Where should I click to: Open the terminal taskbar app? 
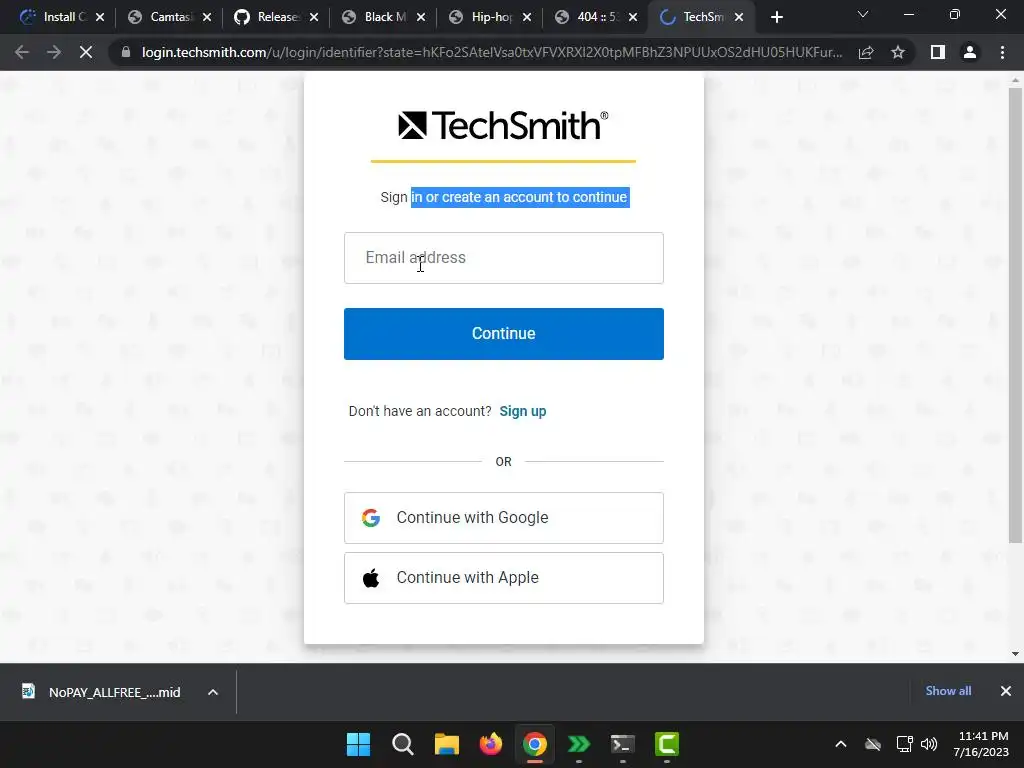tap(622, 744)
